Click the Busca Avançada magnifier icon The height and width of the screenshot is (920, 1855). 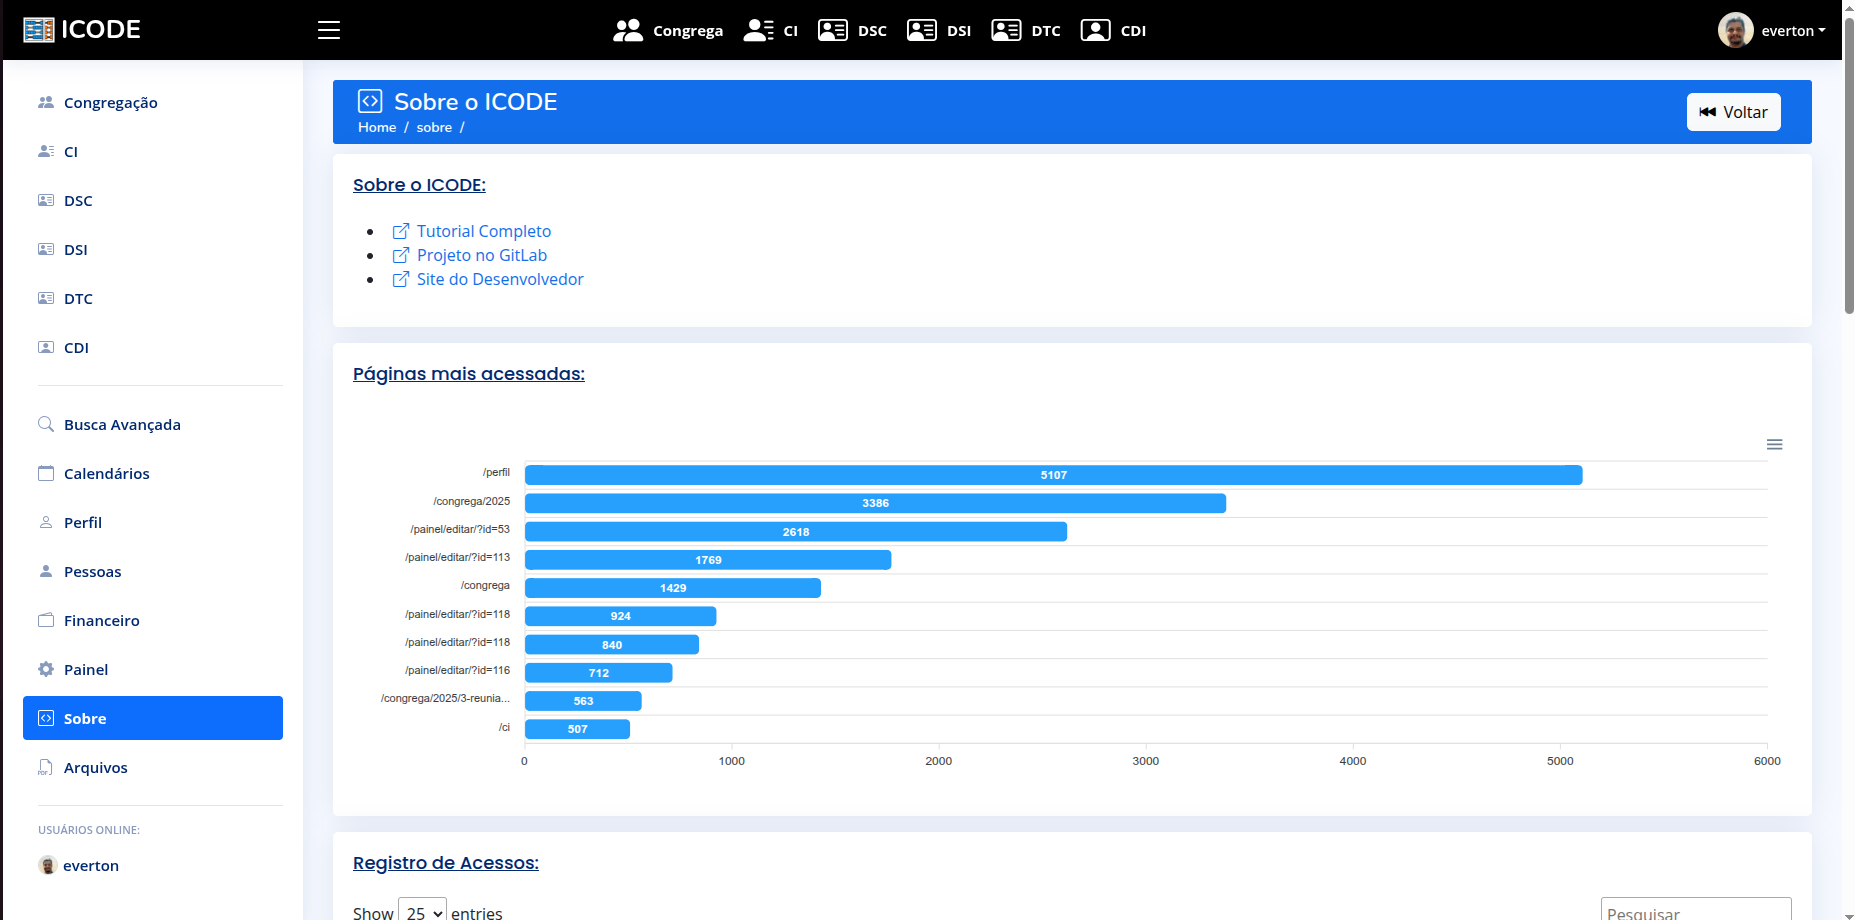pyautogui.click(x=46, y=424)
